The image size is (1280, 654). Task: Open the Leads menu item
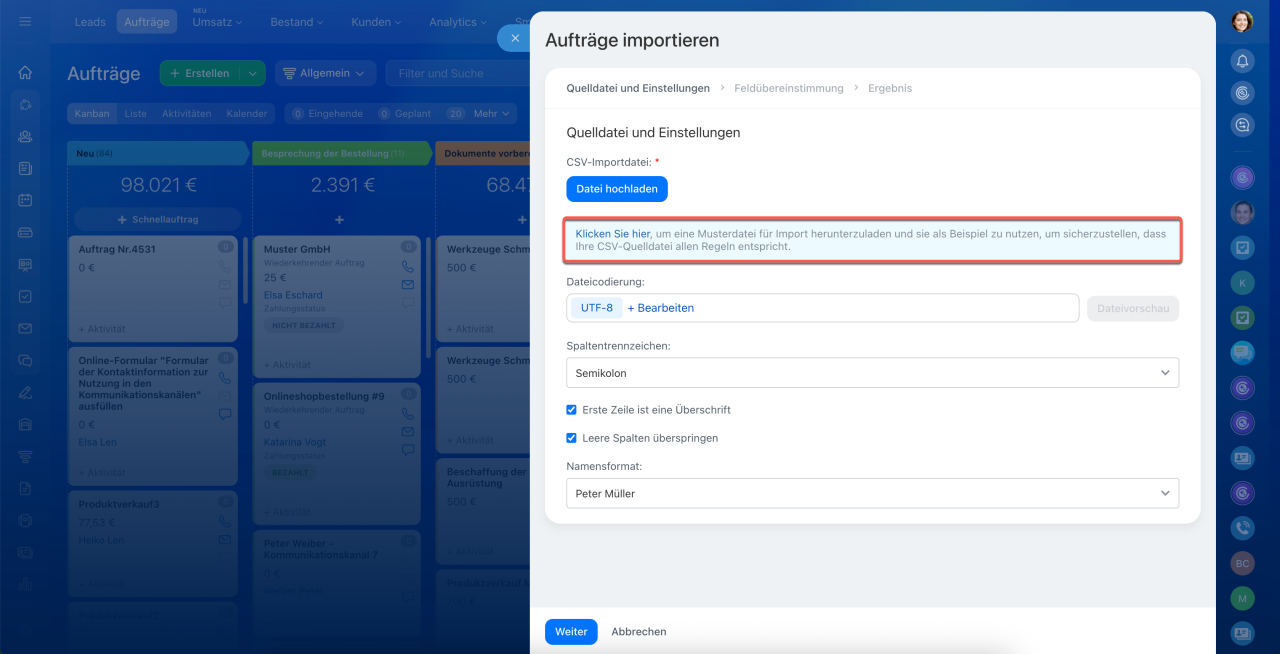click(x=90, y=22)
